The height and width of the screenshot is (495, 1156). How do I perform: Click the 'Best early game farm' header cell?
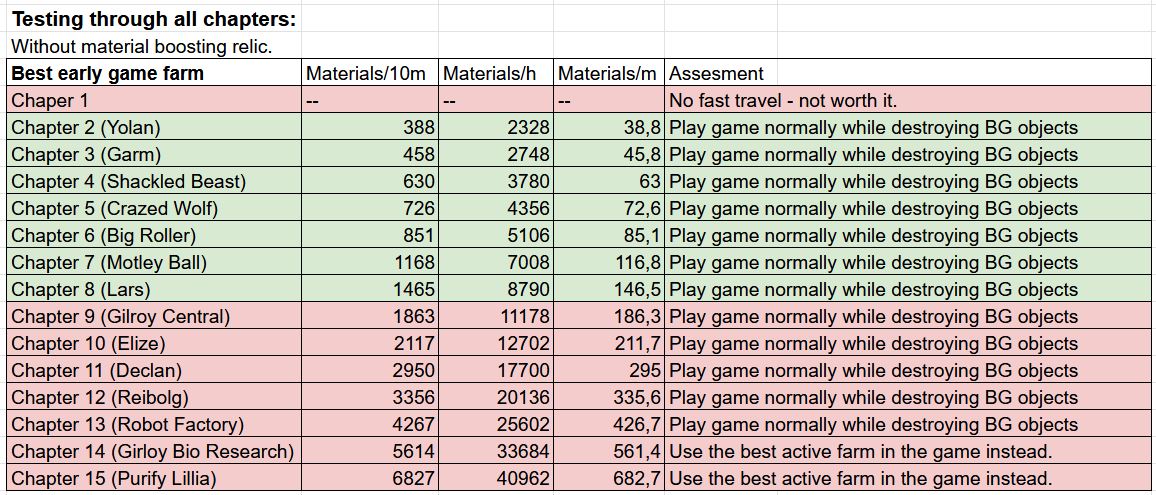click(x=107, y=73)
